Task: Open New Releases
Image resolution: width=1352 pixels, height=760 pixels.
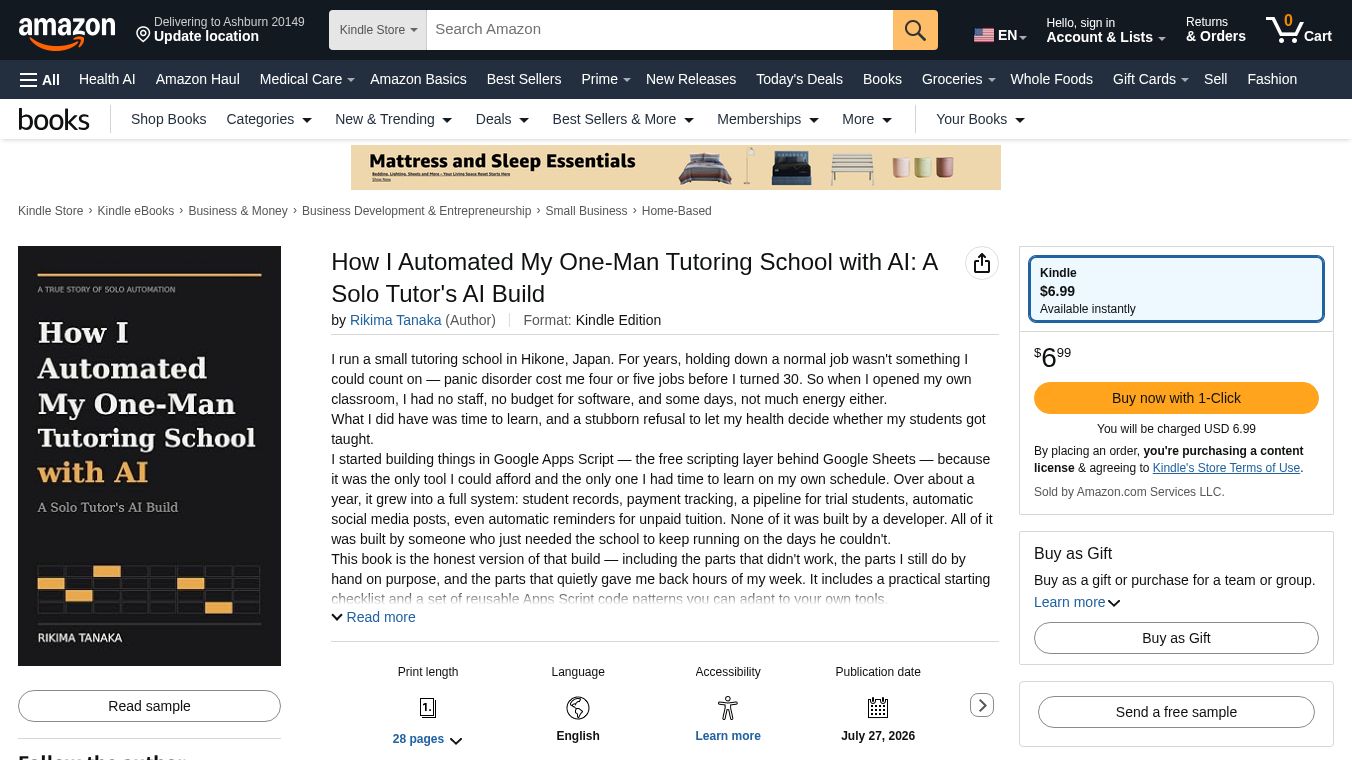Action: pos(691,79)
